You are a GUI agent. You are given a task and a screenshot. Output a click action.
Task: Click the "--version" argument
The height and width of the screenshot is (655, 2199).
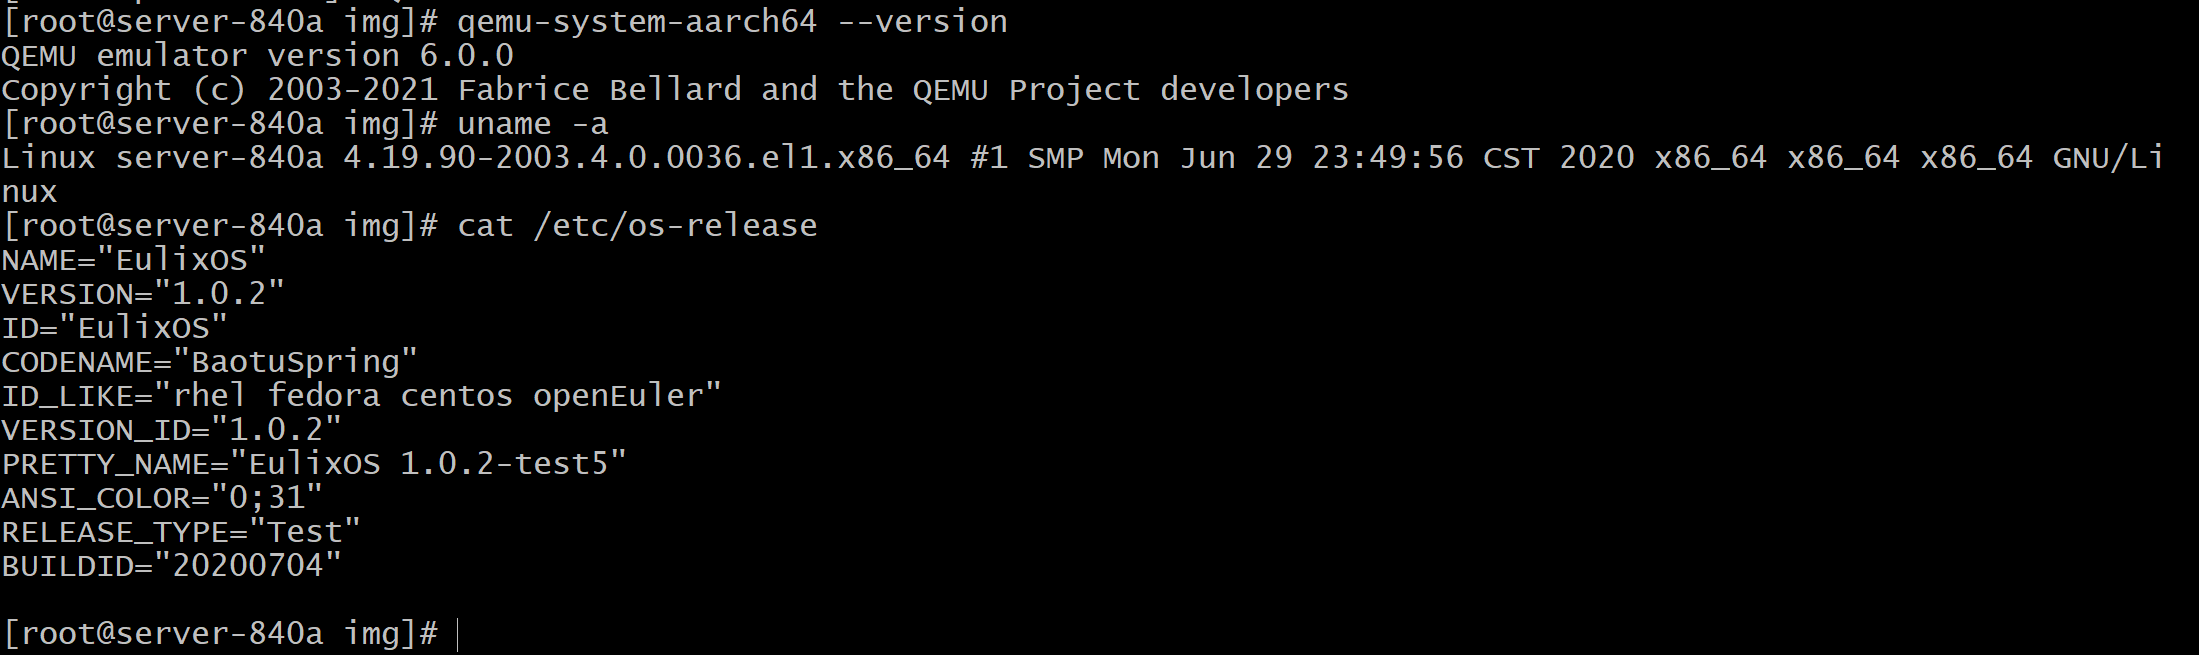tap(921, 22)
